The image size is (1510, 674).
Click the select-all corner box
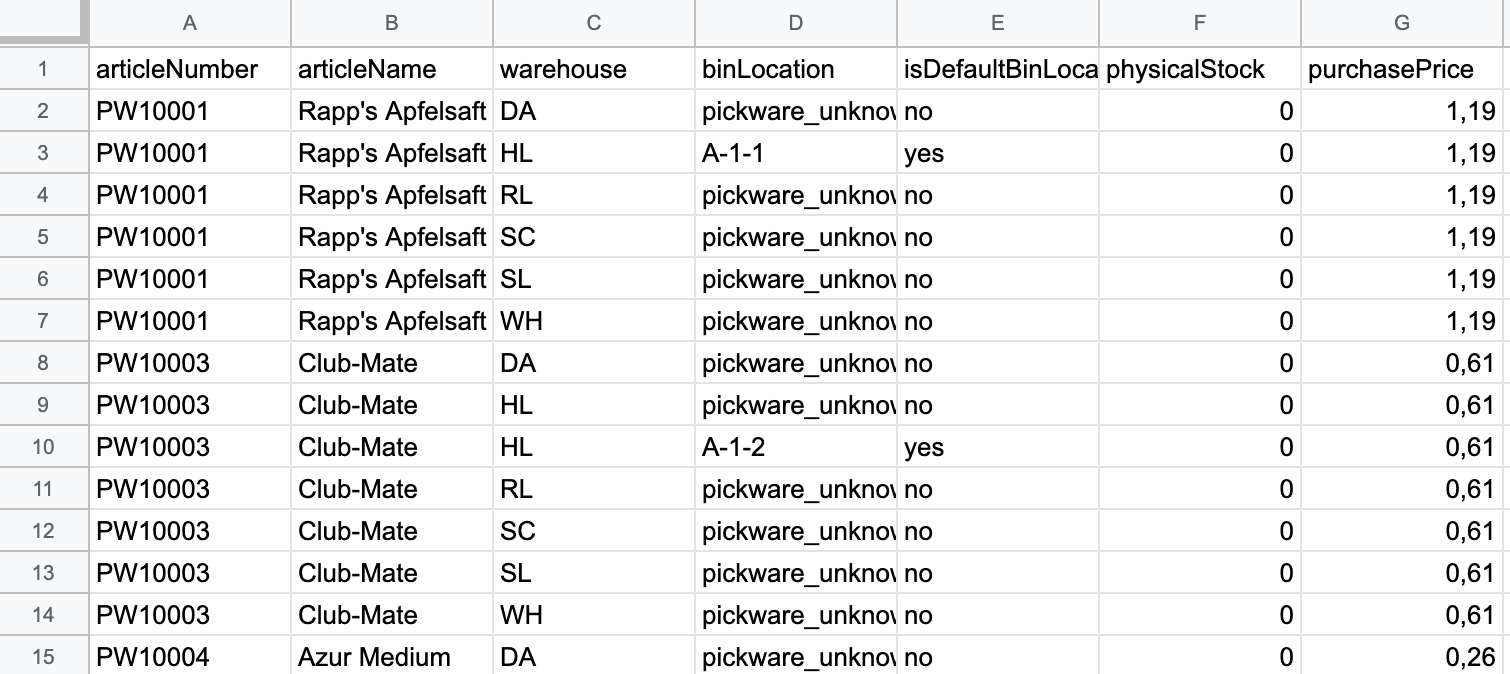44,22
